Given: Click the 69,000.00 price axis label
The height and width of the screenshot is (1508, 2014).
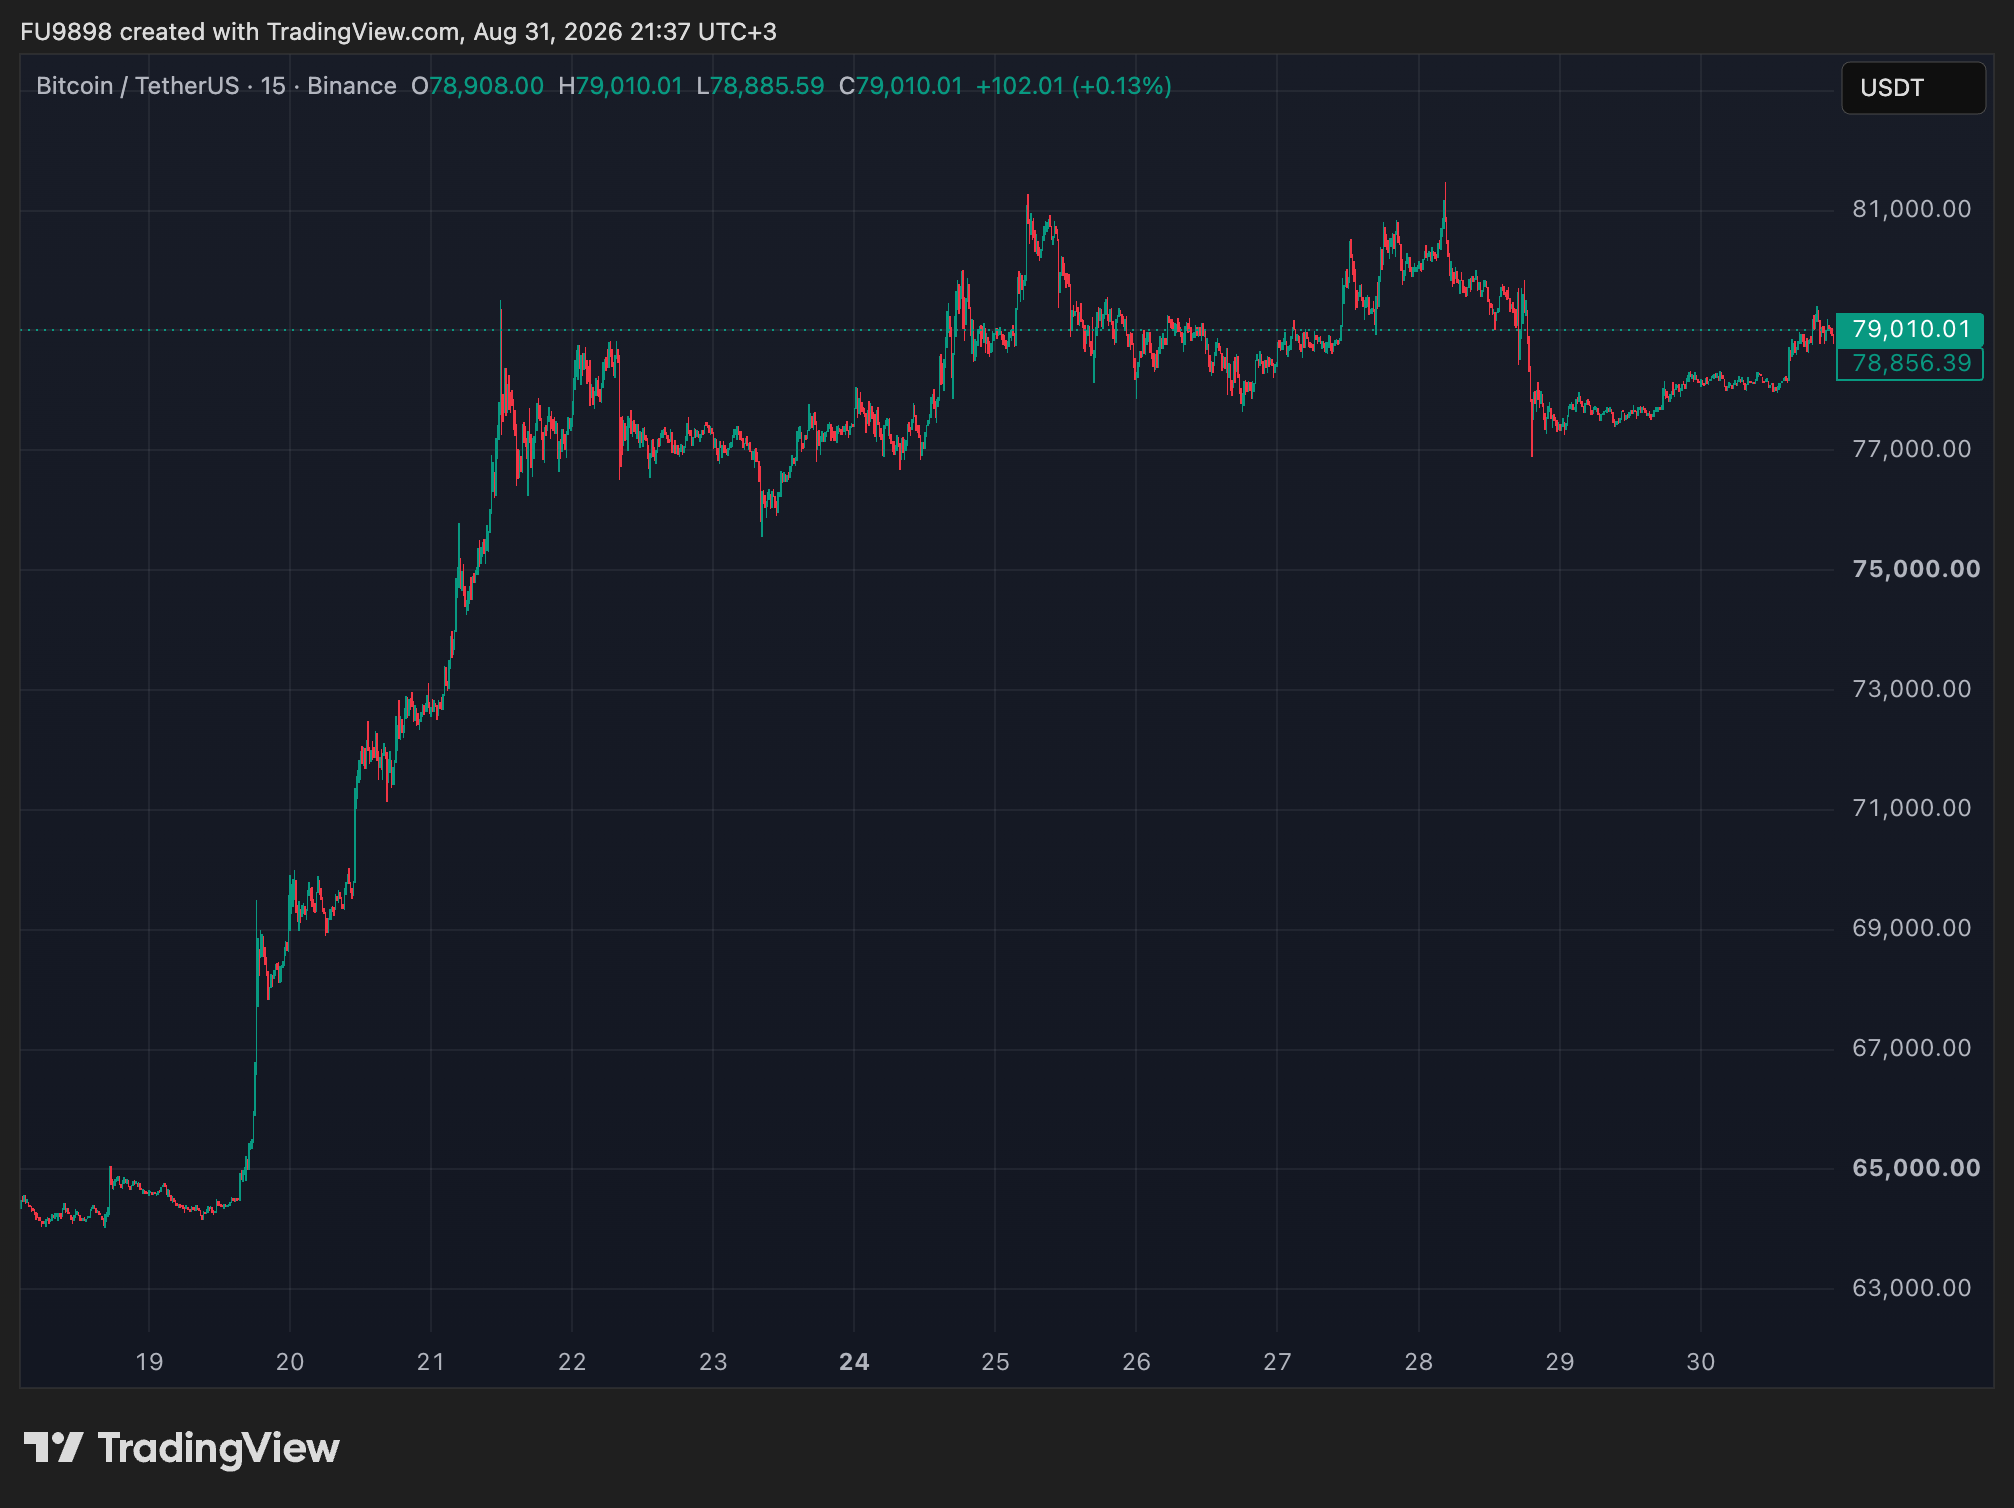Looking at the screenshot, I should tap(1912, 928).
